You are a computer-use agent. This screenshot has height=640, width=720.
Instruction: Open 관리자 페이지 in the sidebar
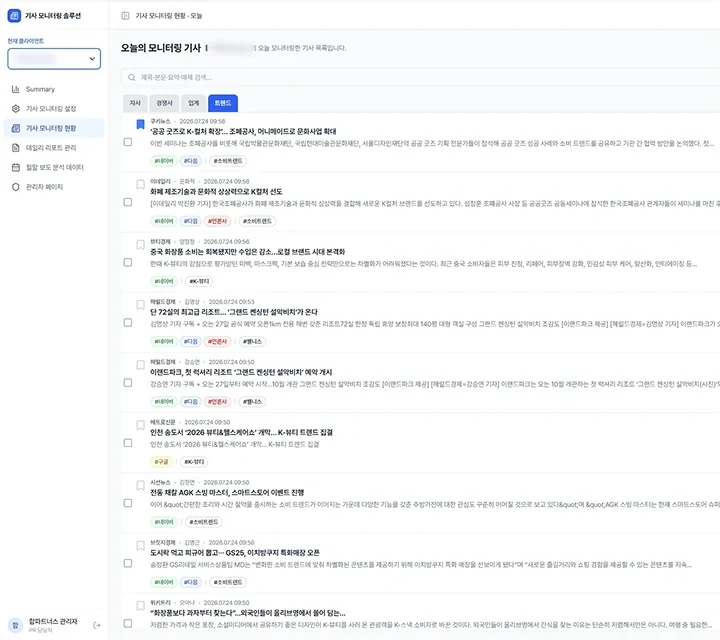click(54, 187)
